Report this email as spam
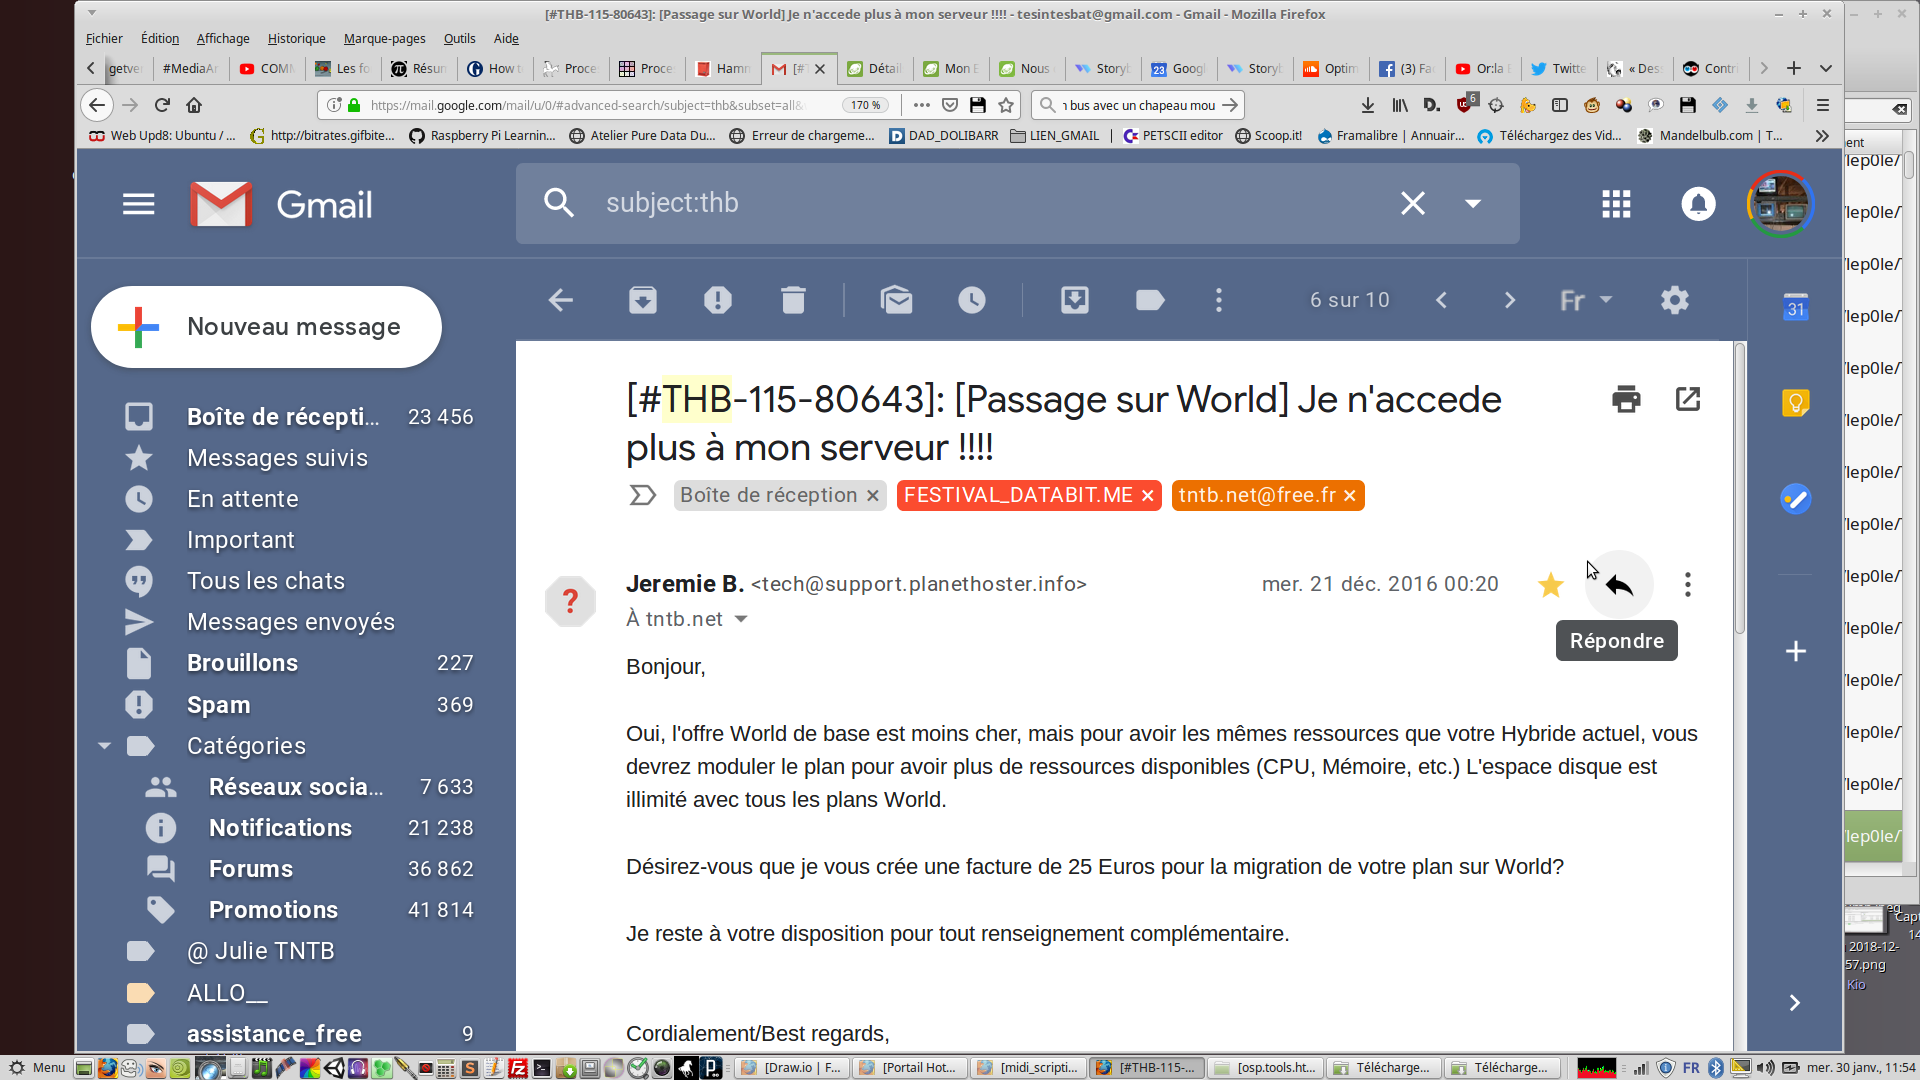The width and height of the screenshot is (1920, 1080). (717, 300)
